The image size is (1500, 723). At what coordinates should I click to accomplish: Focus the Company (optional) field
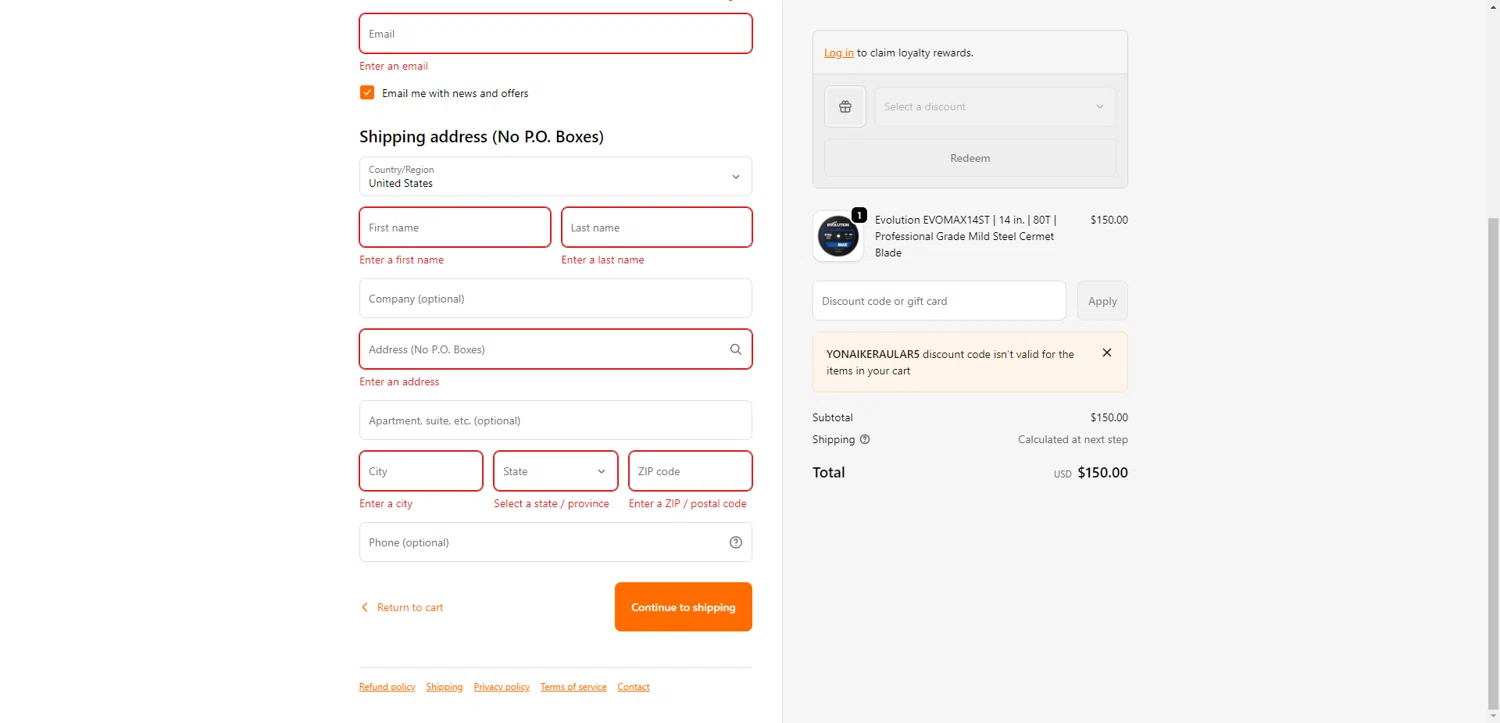click(x=555, y=298)
